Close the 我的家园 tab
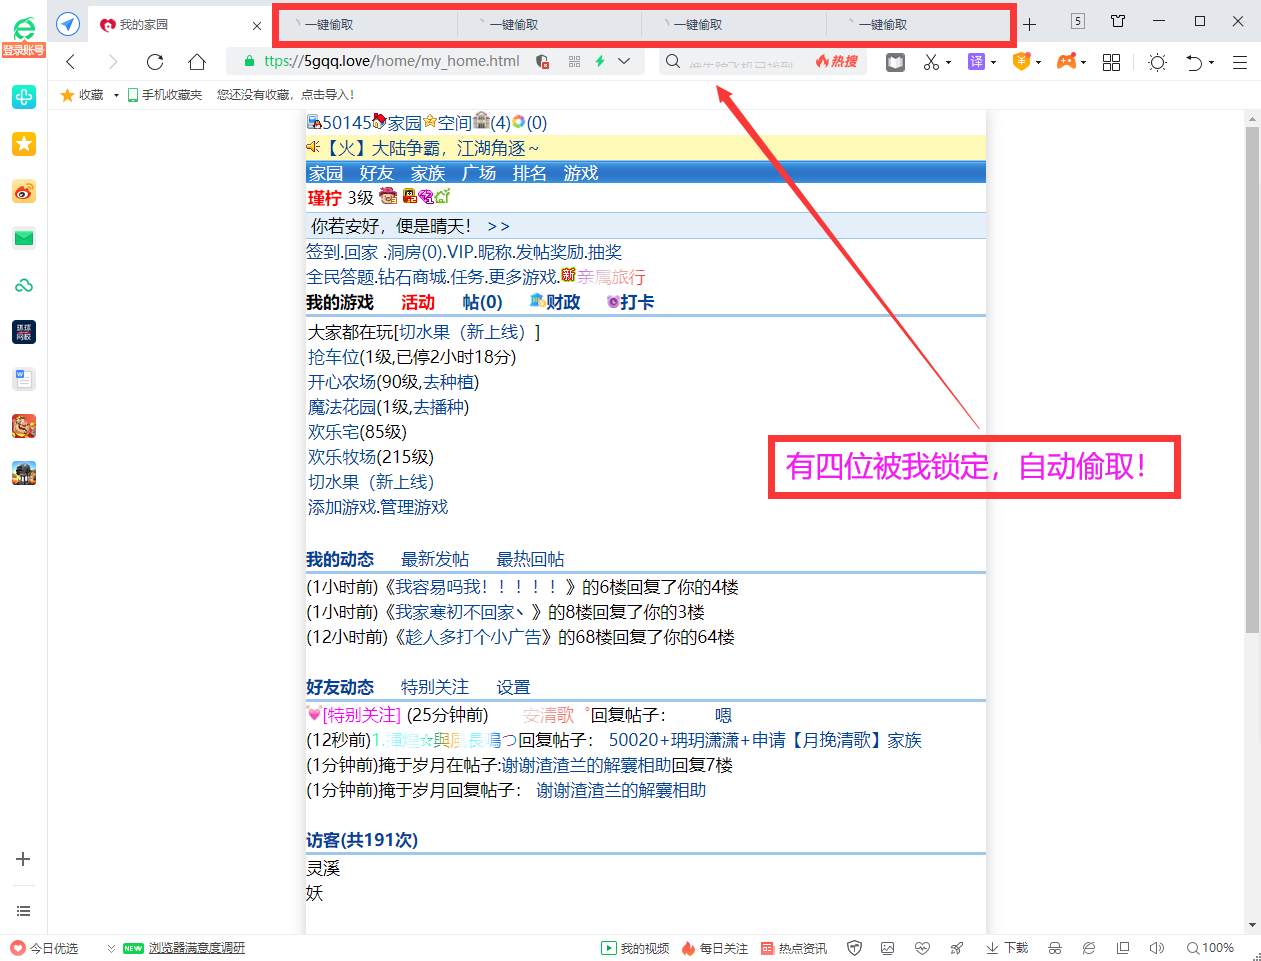Screen dimensions: 1261x961 coord(257,26)
